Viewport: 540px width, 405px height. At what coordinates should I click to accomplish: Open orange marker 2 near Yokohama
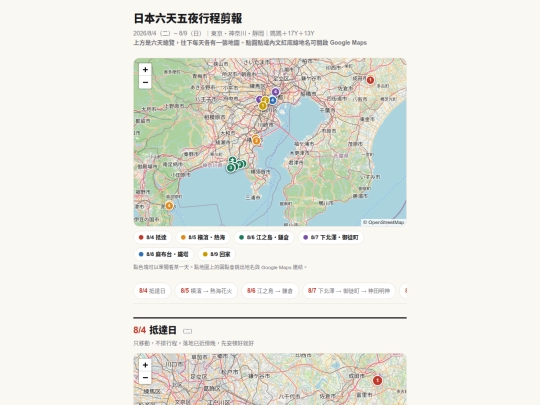point(256,141)
